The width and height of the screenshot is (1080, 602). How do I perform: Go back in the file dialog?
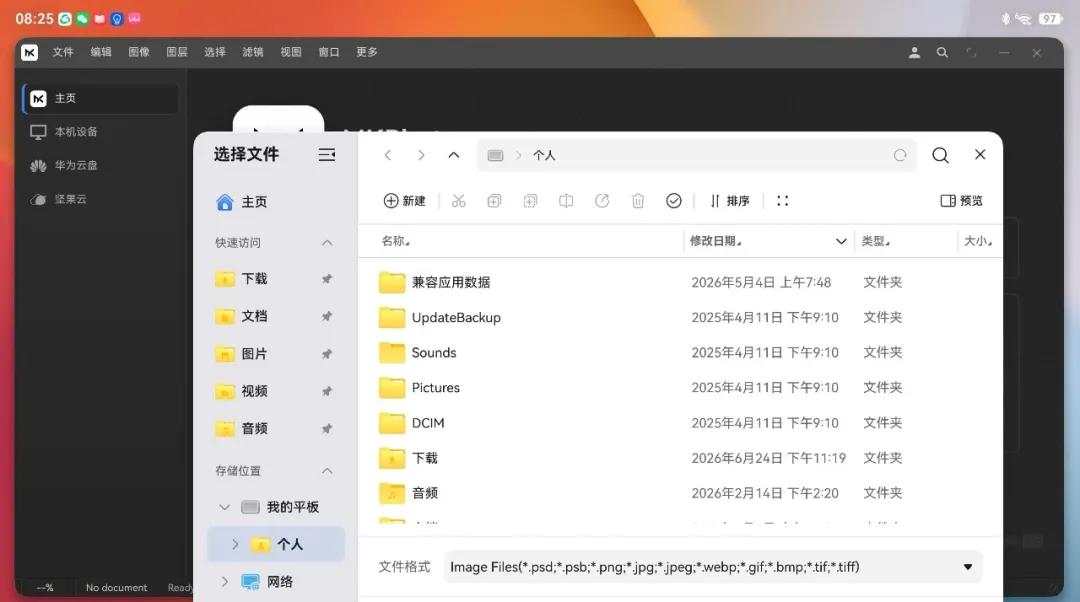click(x=388, y=155)
